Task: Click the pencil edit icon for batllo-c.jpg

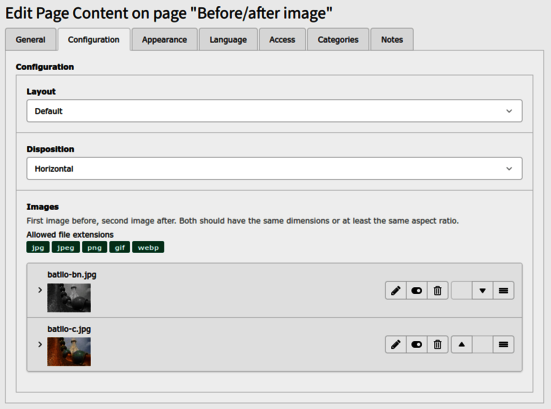Action: [396, 345]
